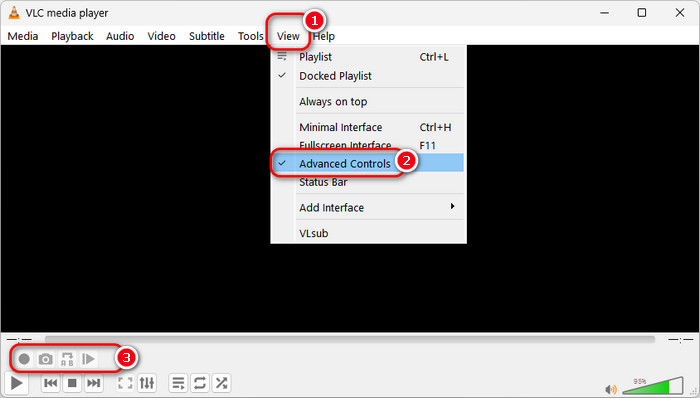Open the Help menu
Image resolution: width=700 pixels, height=398 pixels.
324,36
